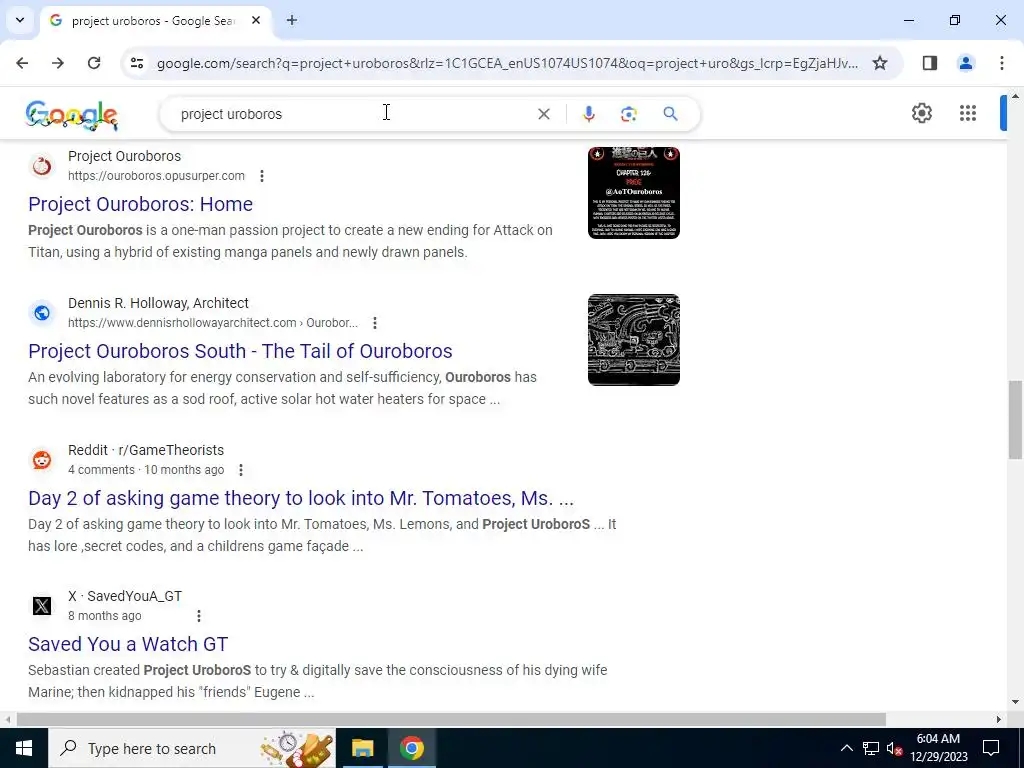Select the project uroboros Google Search tab
This screenshot has width=1024, height=768.
tap(152, 21)
